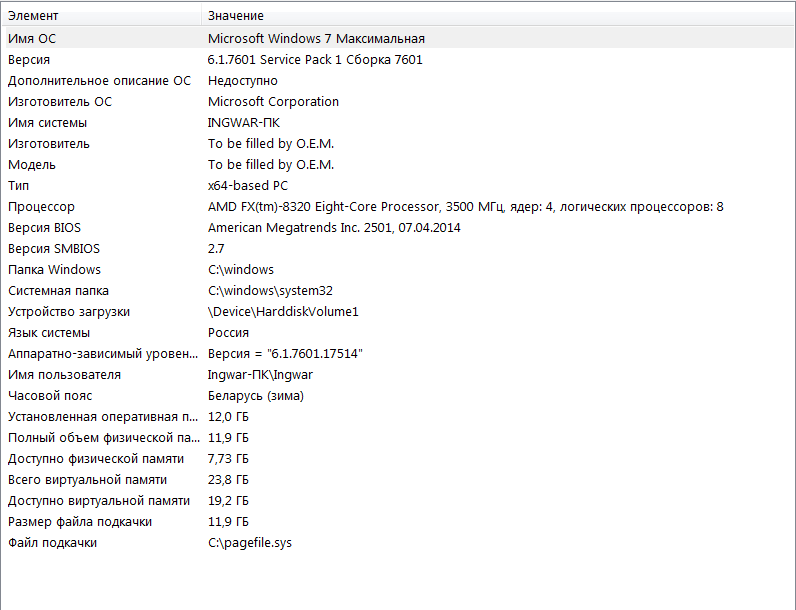796x610 pixels.
Task: Select the "Системная папка" row
Action: coord(58,290)
